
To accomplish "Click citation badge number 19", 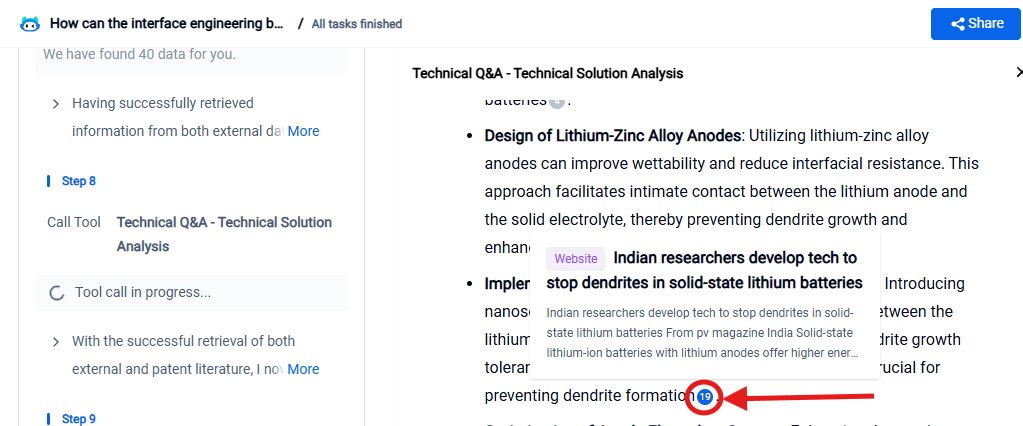I will tap(705, 397).
